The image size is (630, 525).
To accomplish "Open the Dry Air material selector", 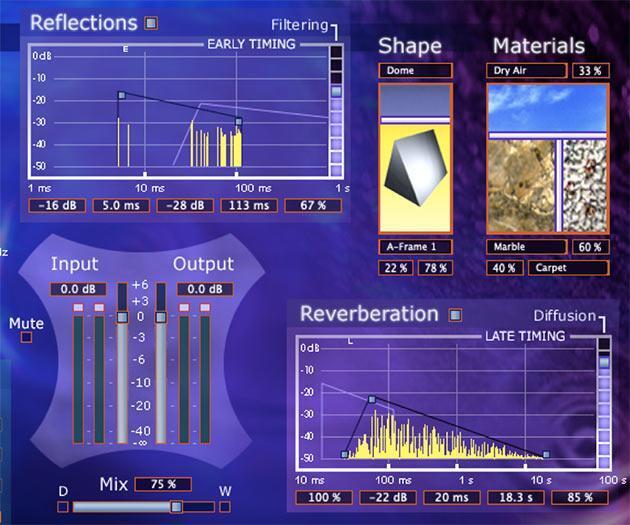I will [527, 71].
